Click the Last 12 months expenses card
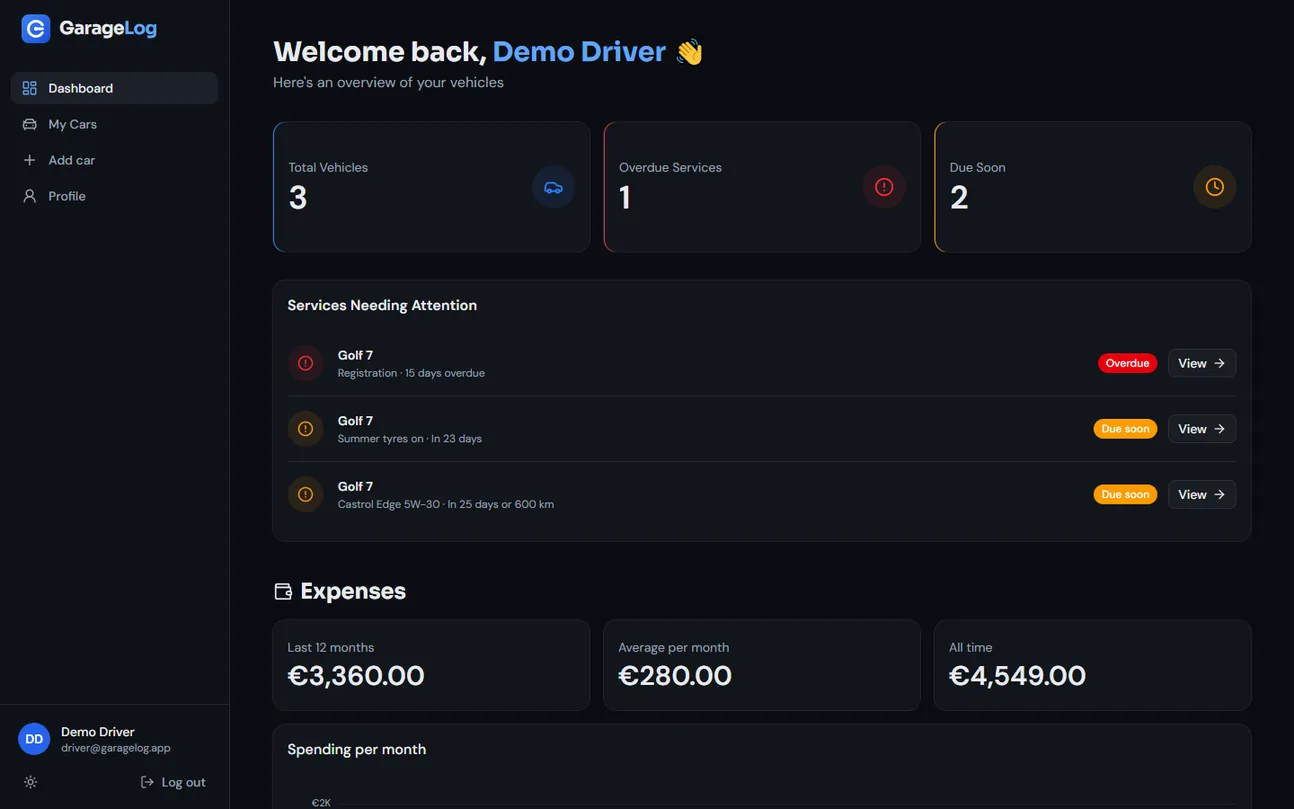This screenshot has width=1294, height=809. (431, 665)
